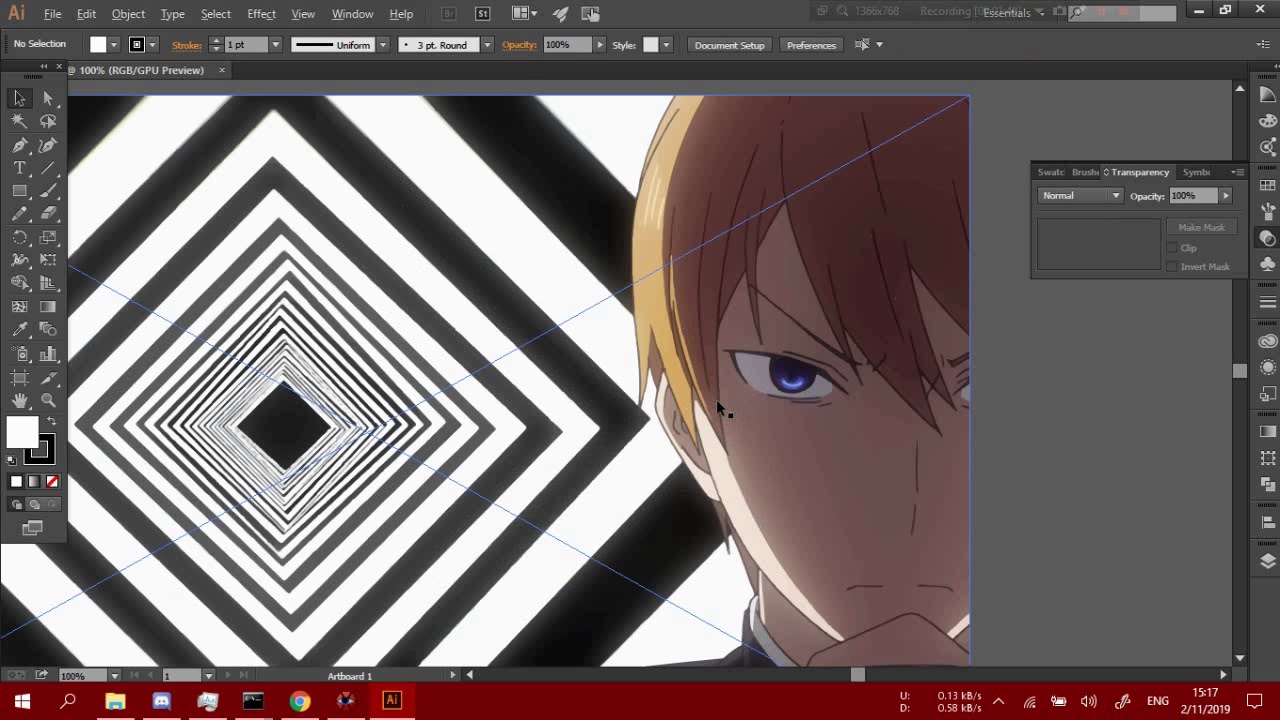Click the Style swatch in control bar
Image resolution: width=1280 pixels, height=720 pixels.
(651, 45)
